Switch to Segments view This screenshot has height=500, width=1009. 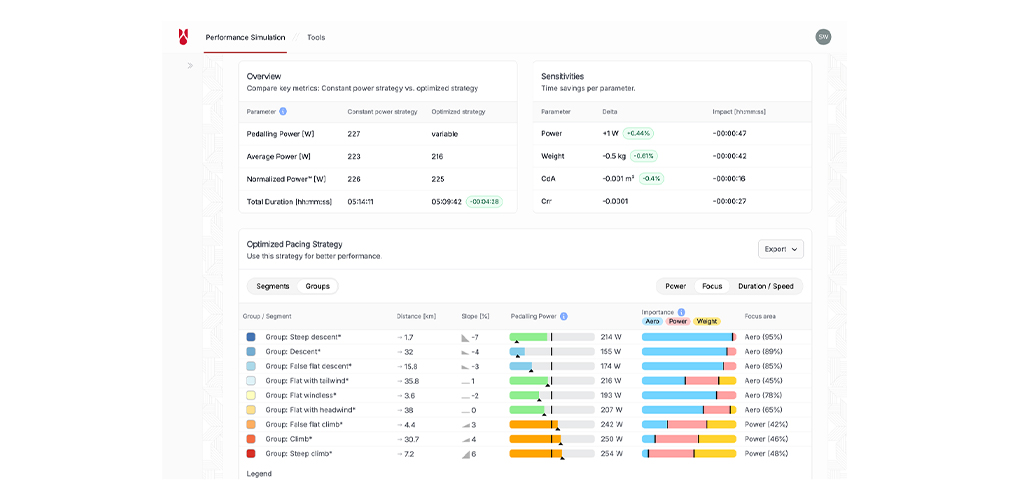pos(272,286)
